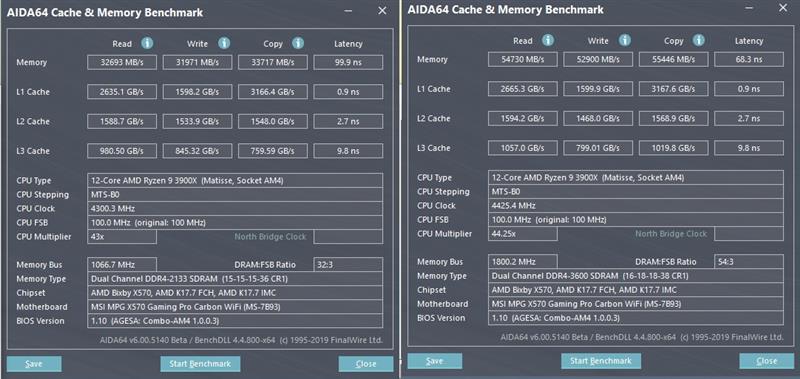
Task: Select L2 Cache Read 1594.2 GB/s
Action: click(x=523, y=118)
